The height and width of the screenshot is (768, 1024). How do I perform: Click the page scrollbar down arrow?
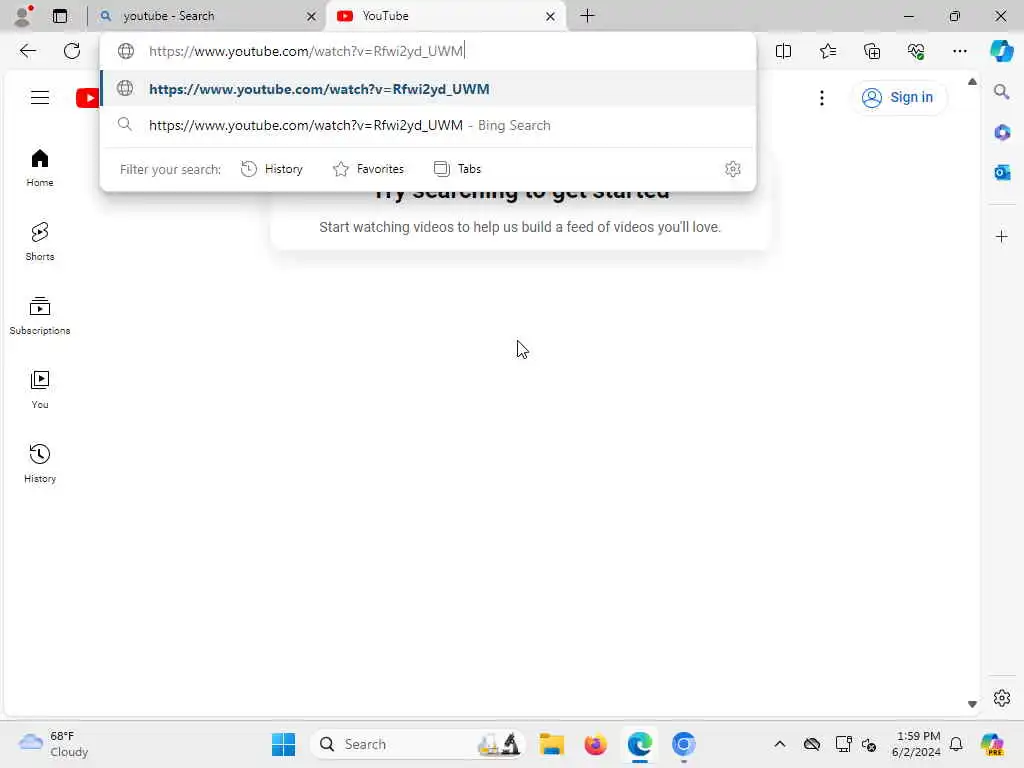pyautogui.click(x=972, y=703)
